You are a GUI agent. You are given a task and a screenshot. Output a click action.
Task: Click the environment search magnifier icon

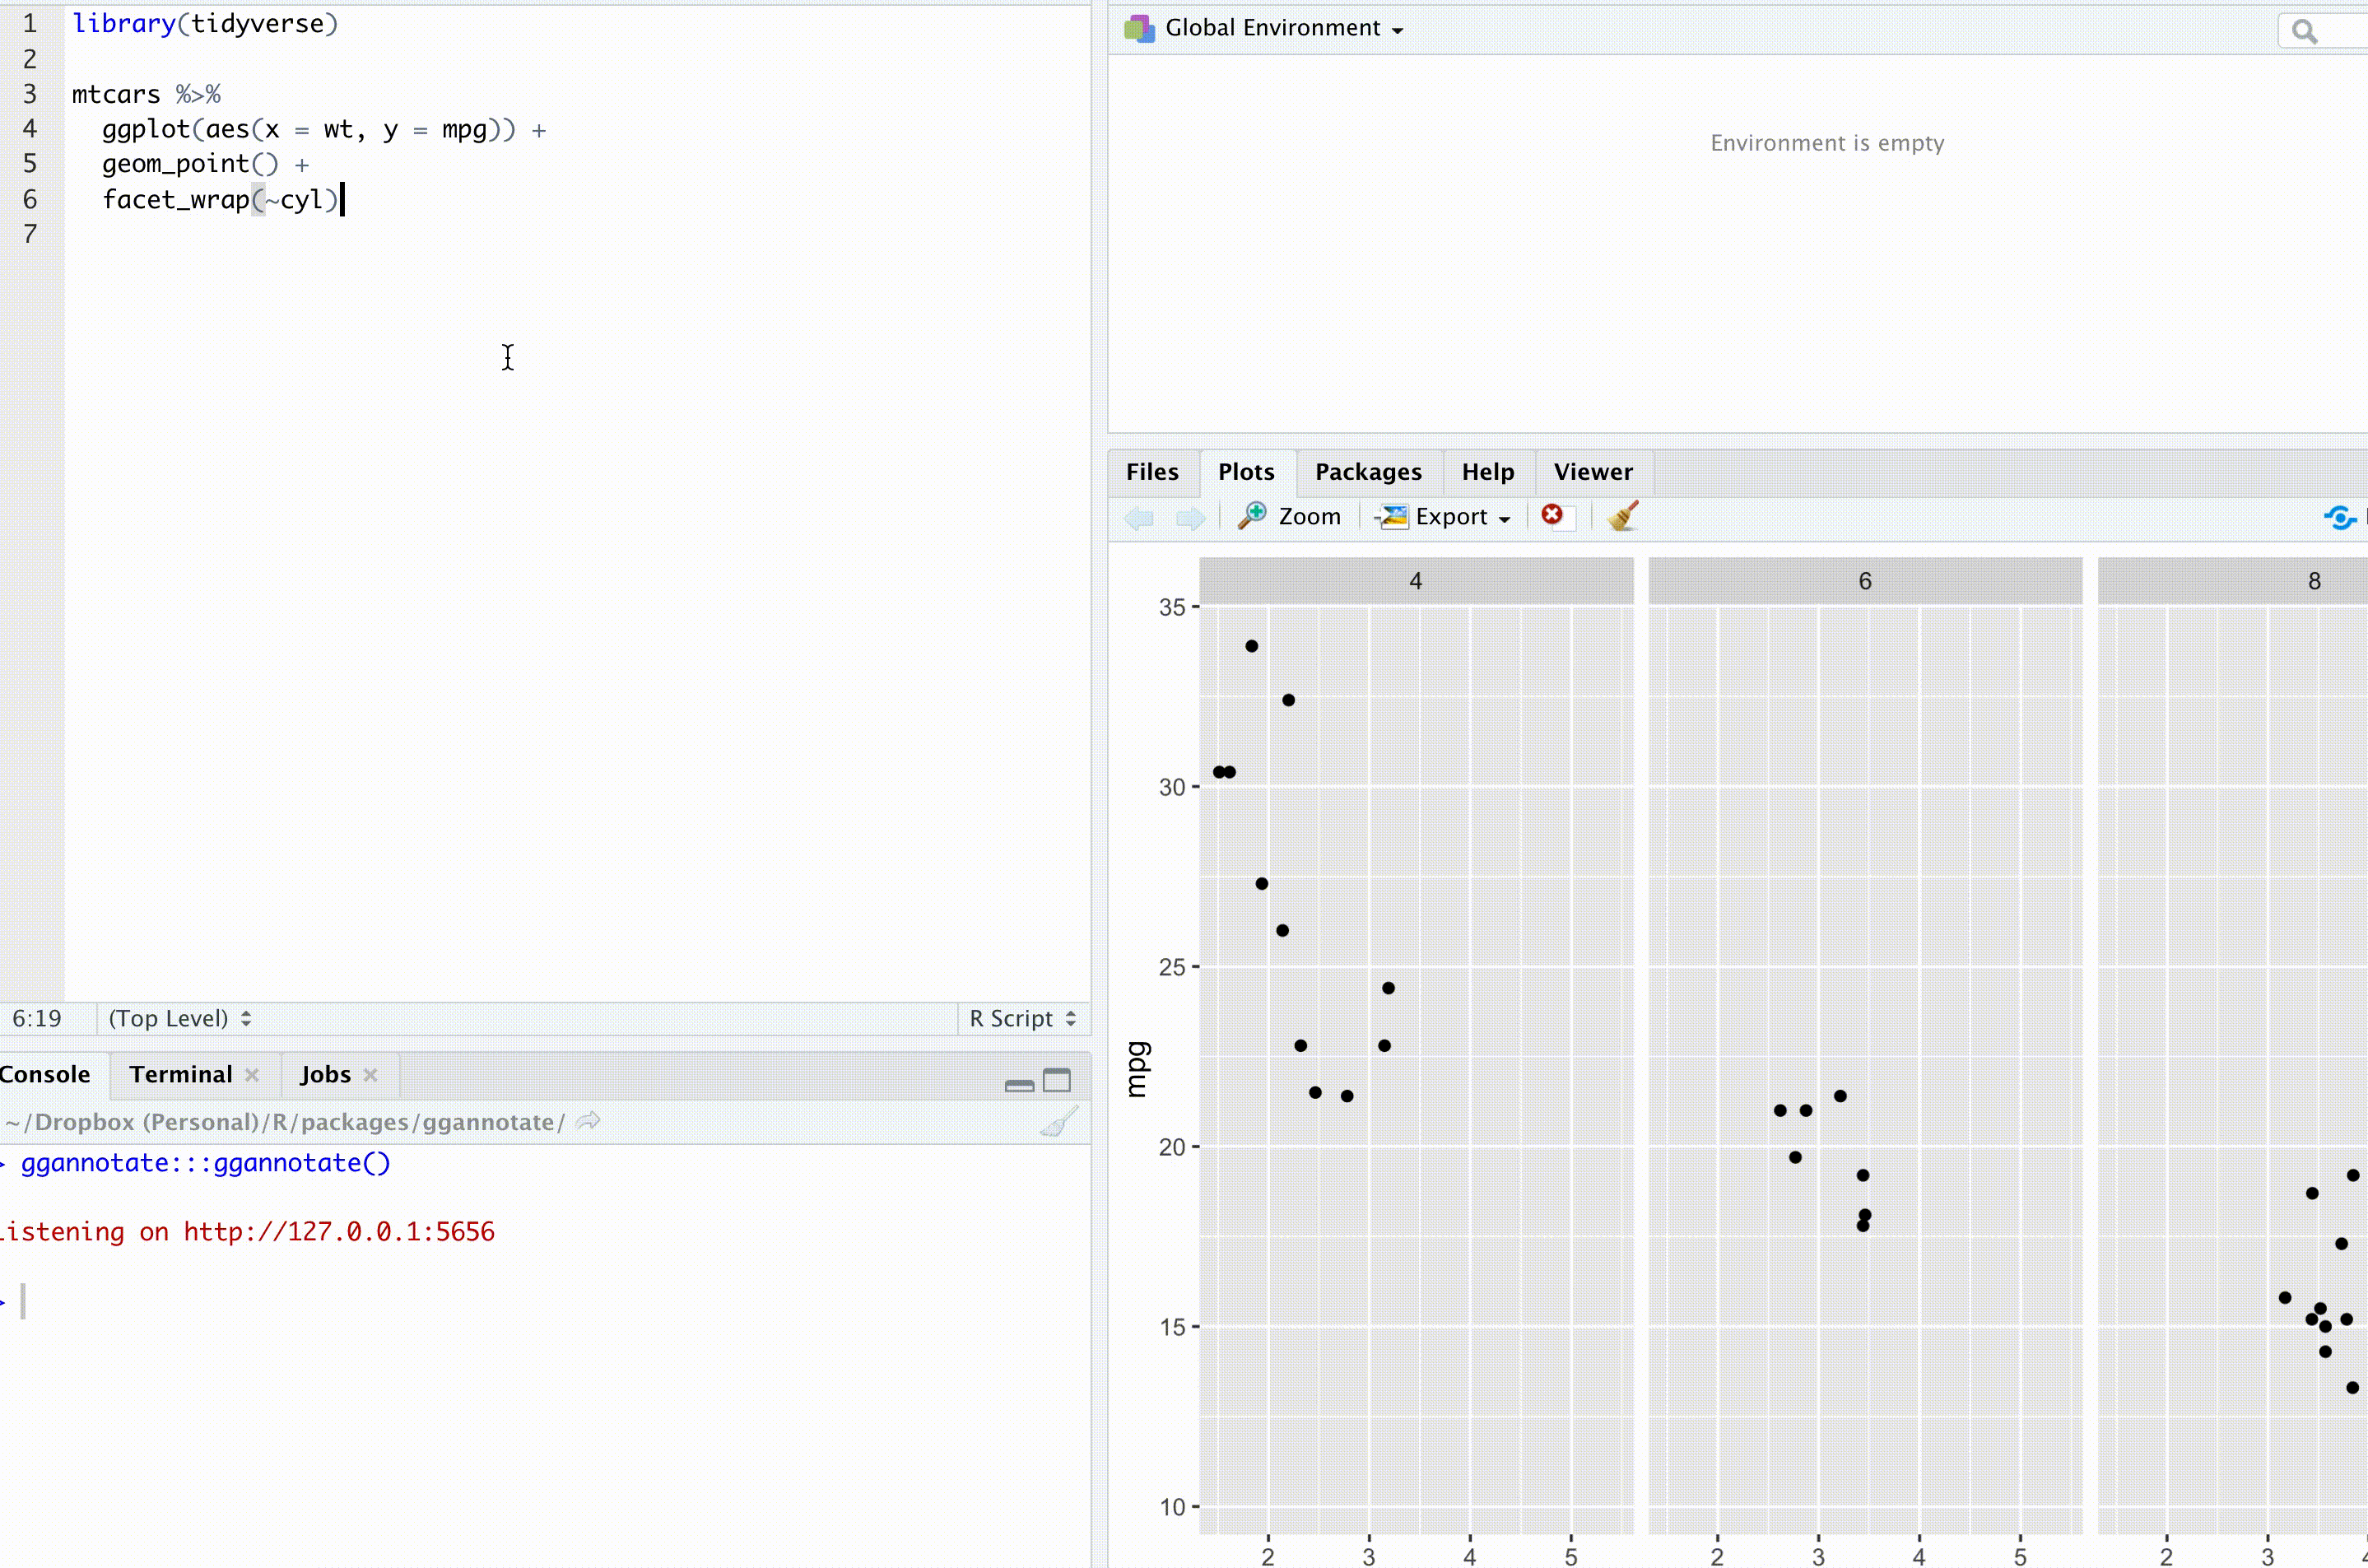(2304, 32)
